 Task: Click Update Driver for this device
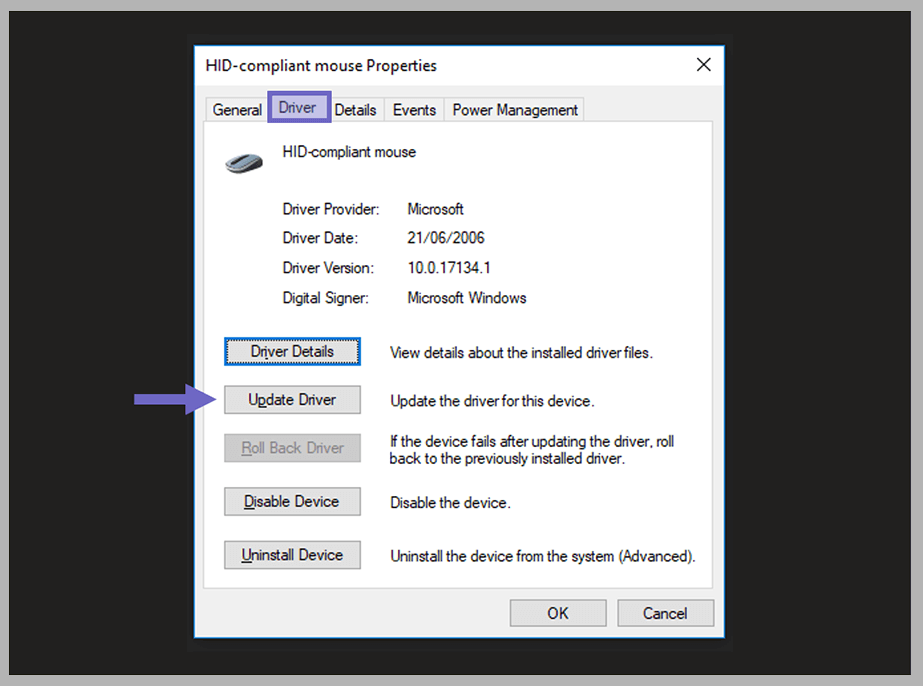tap(292, 399)
